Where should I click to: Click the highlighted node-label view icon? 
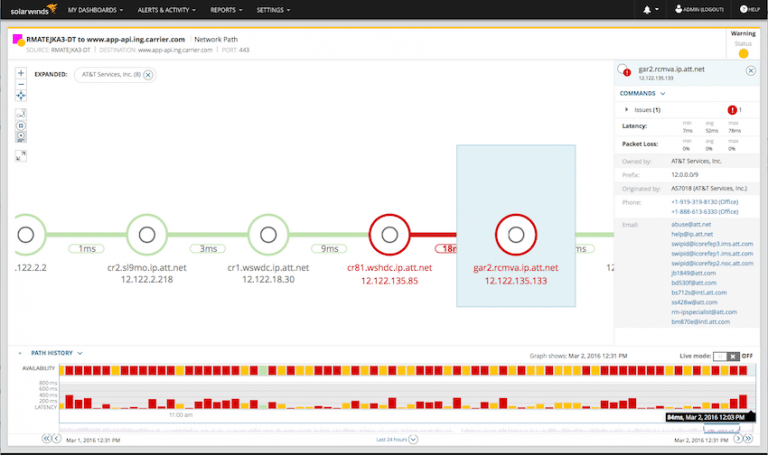coord(21,137)
